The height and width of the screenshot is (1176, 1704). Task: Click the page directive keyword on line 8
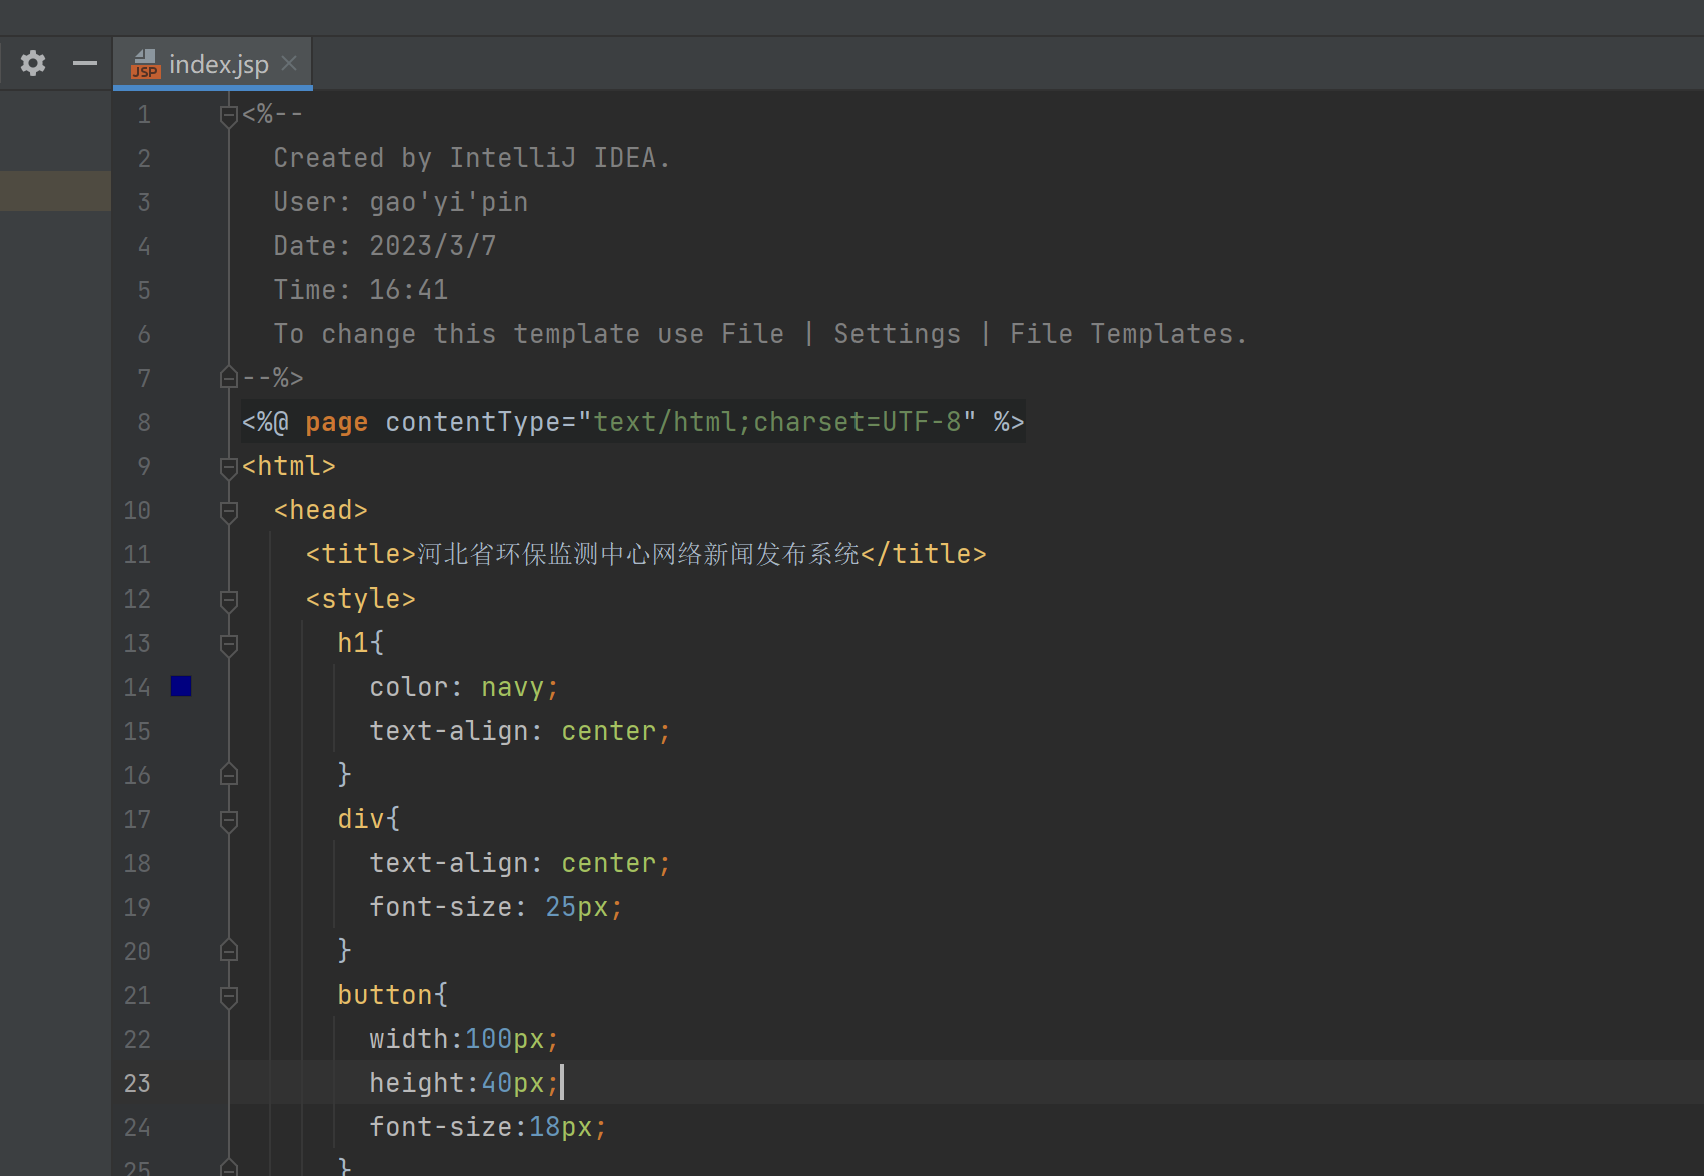(x=336, y=422)
